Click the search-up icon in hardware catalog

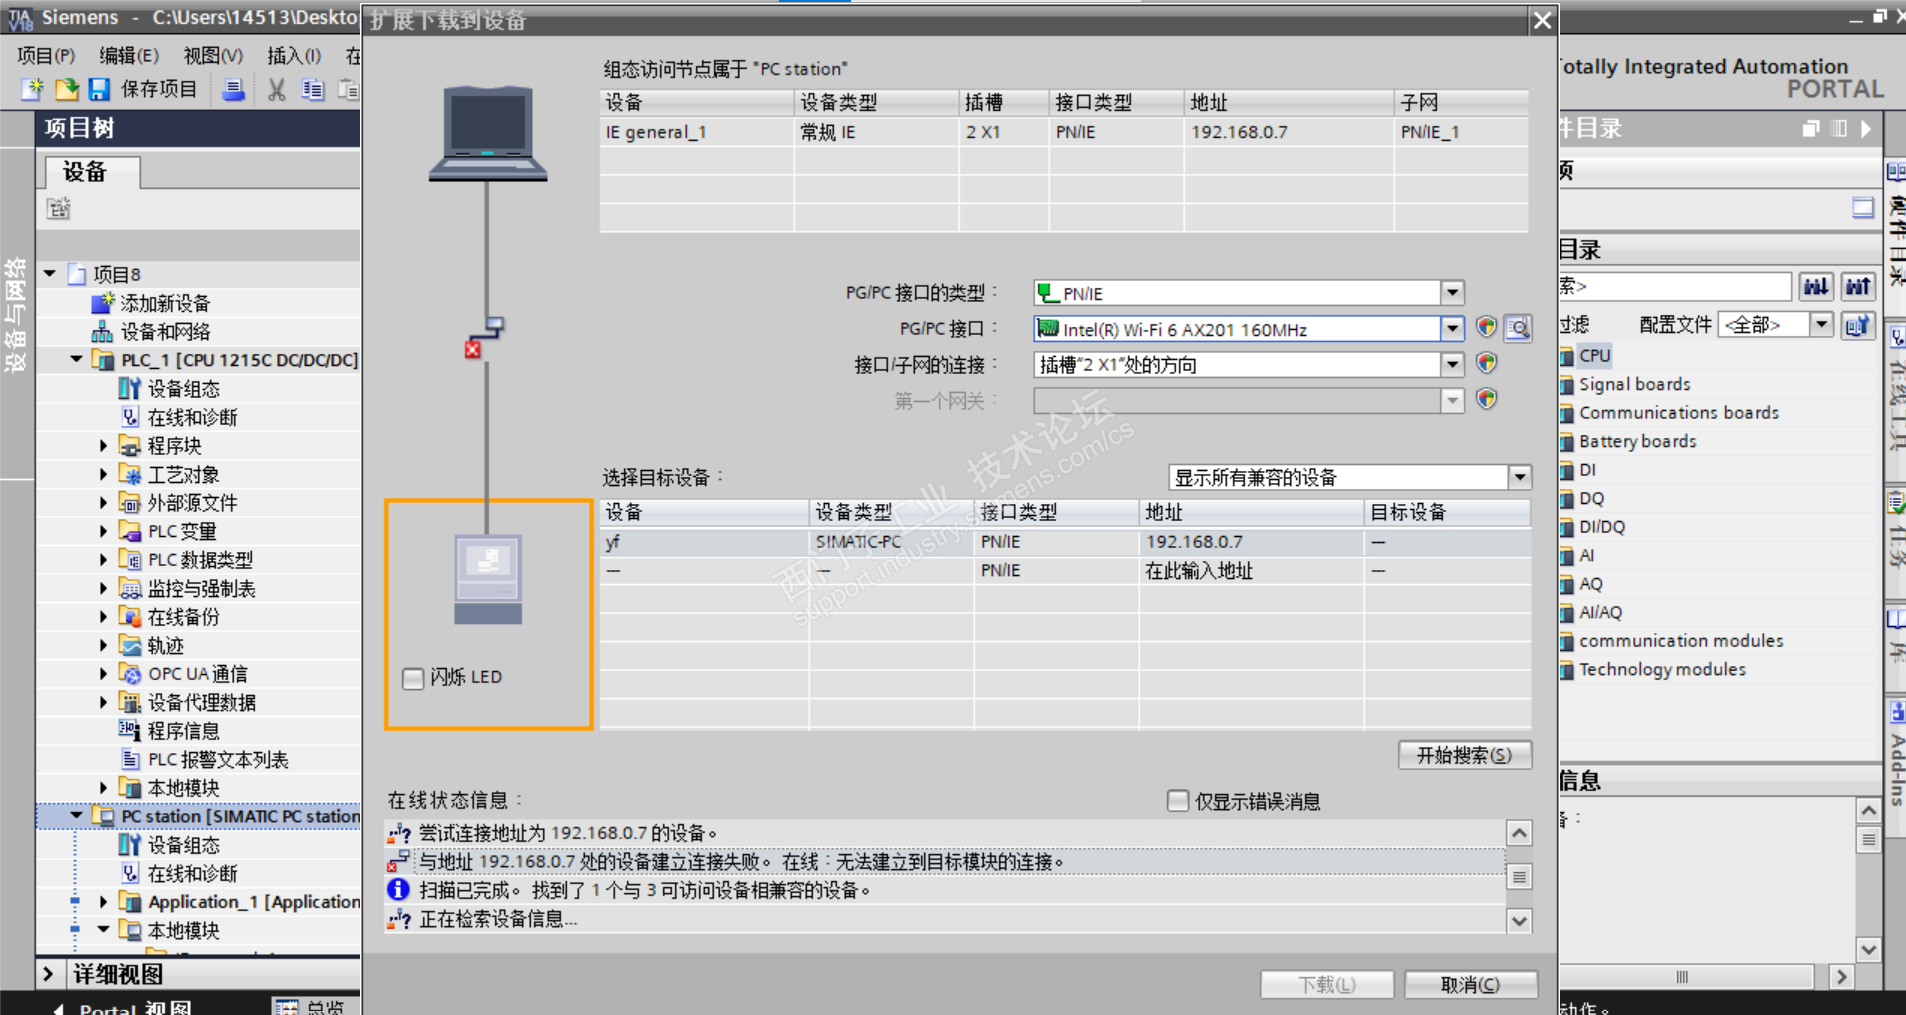click(1858, 287)
